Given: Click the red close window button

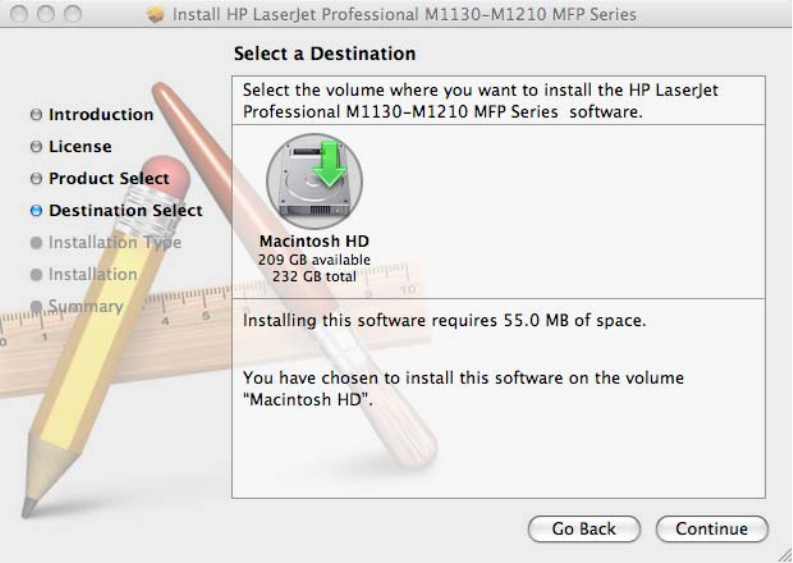Looking at the screenshot, I should point(19,14).
